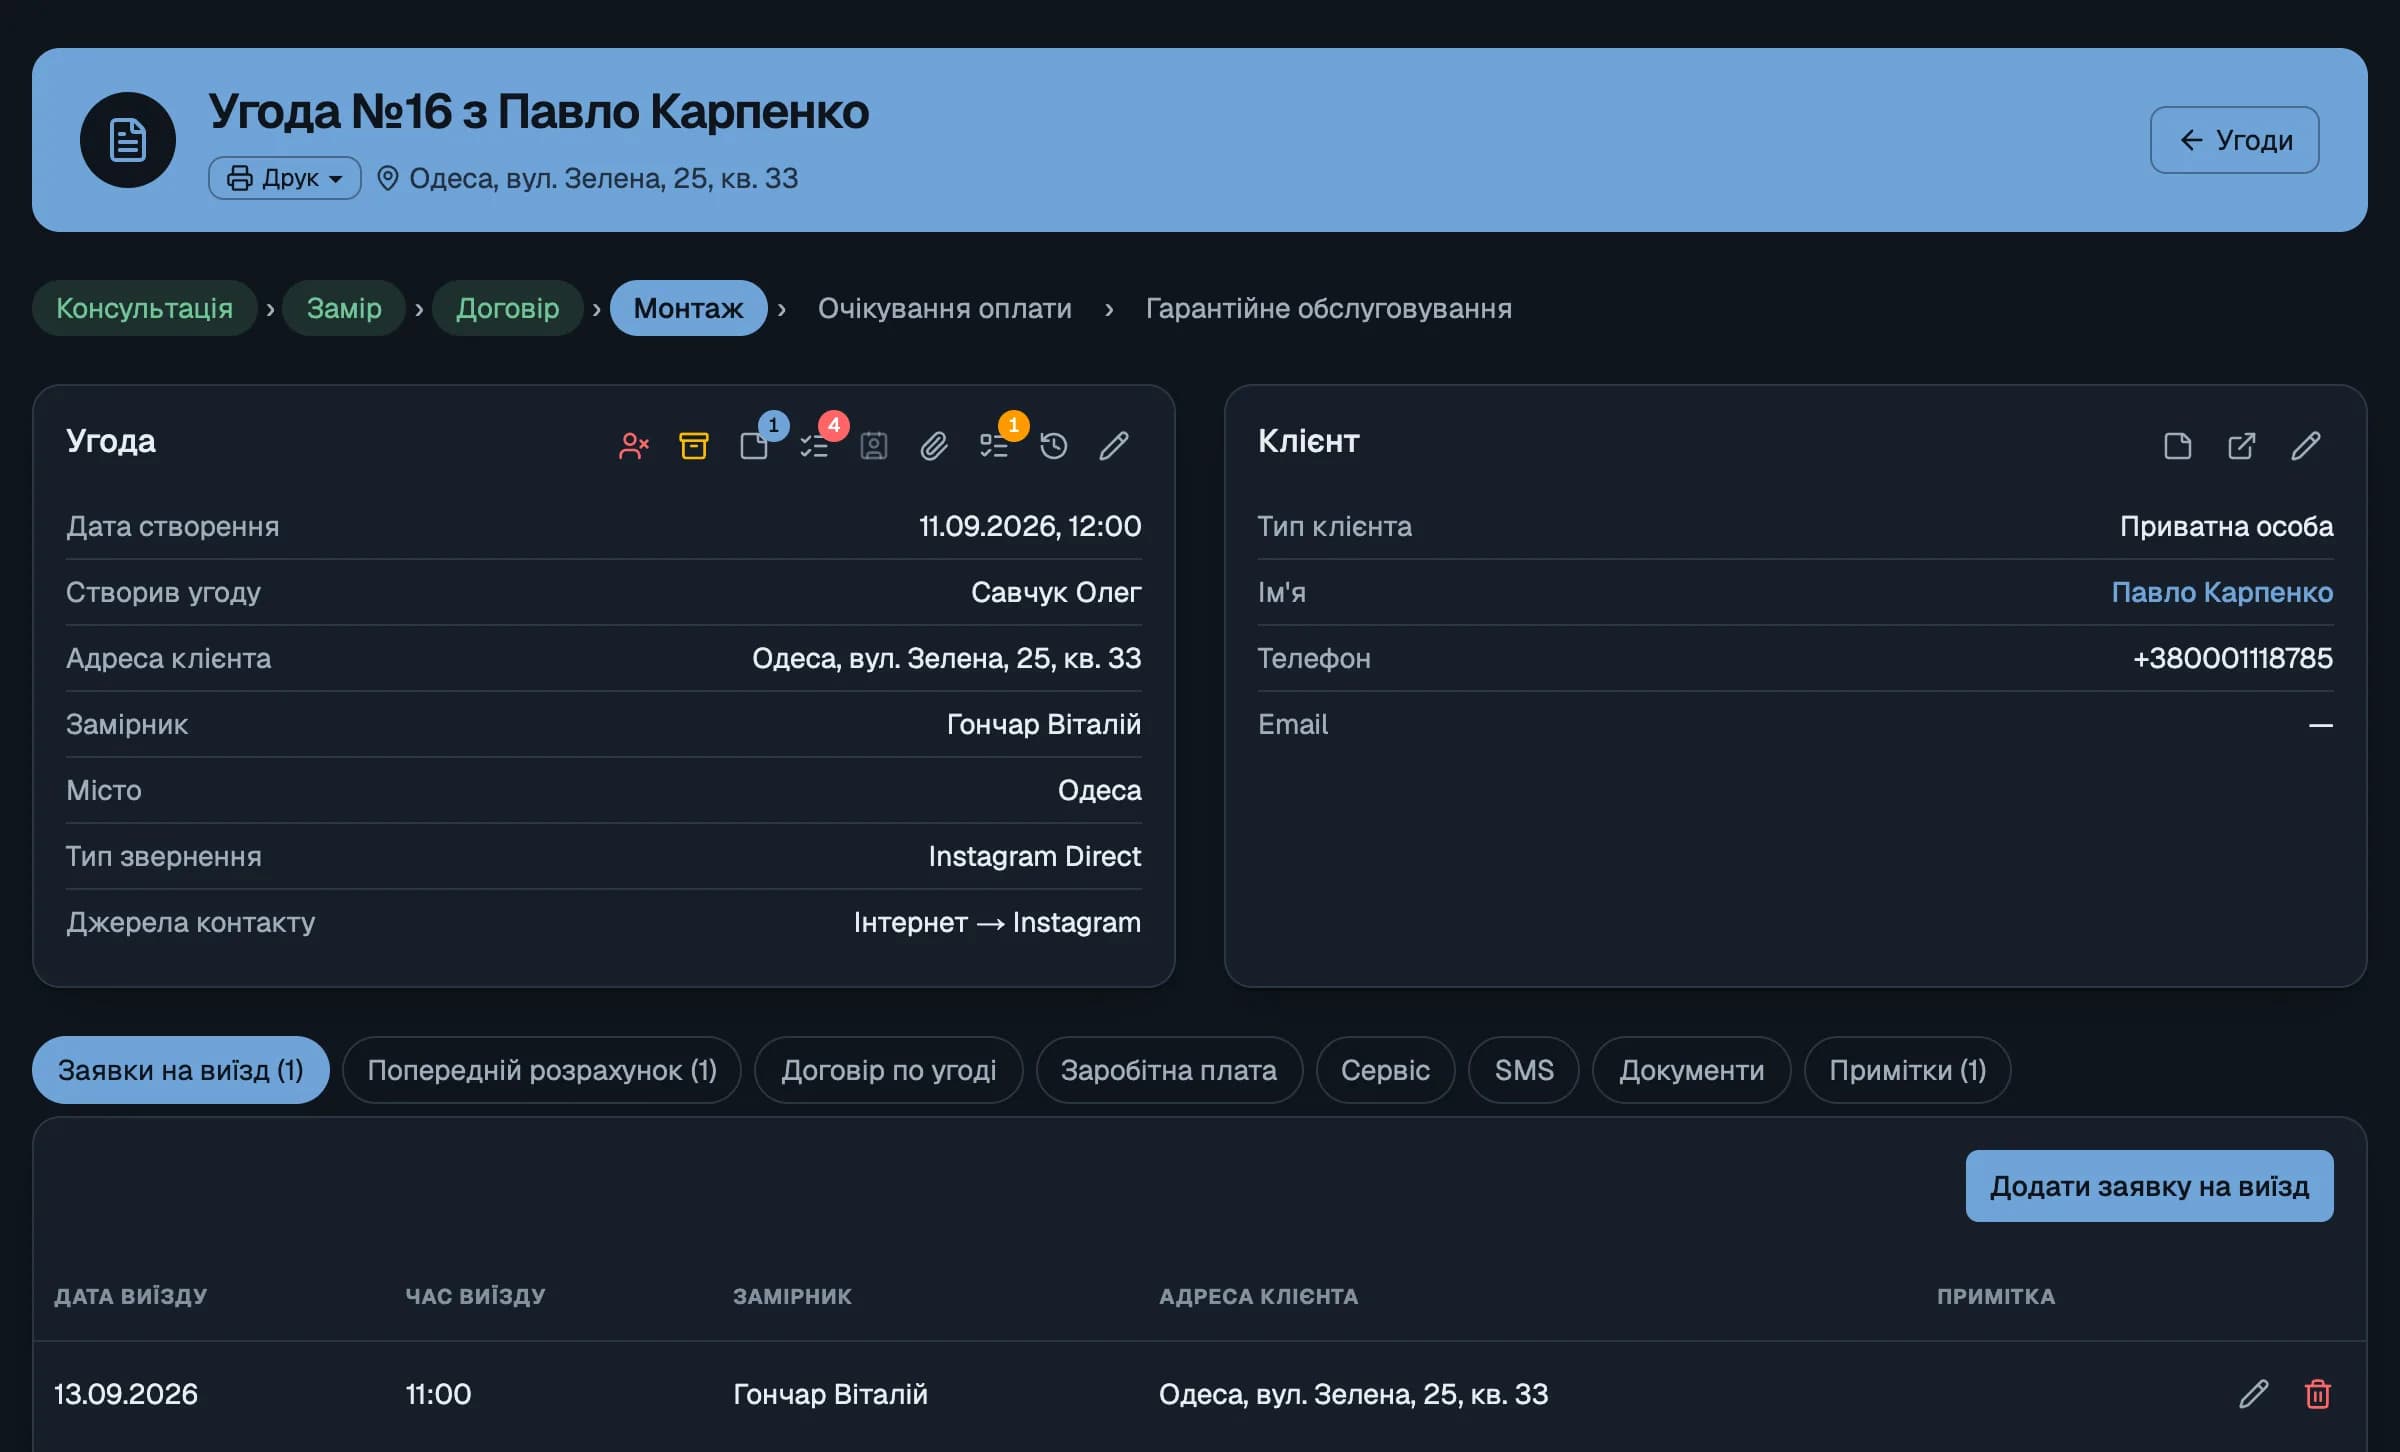Click Додати заявку на виїзд button
The image size is (2400, 1452).
2150,1186
